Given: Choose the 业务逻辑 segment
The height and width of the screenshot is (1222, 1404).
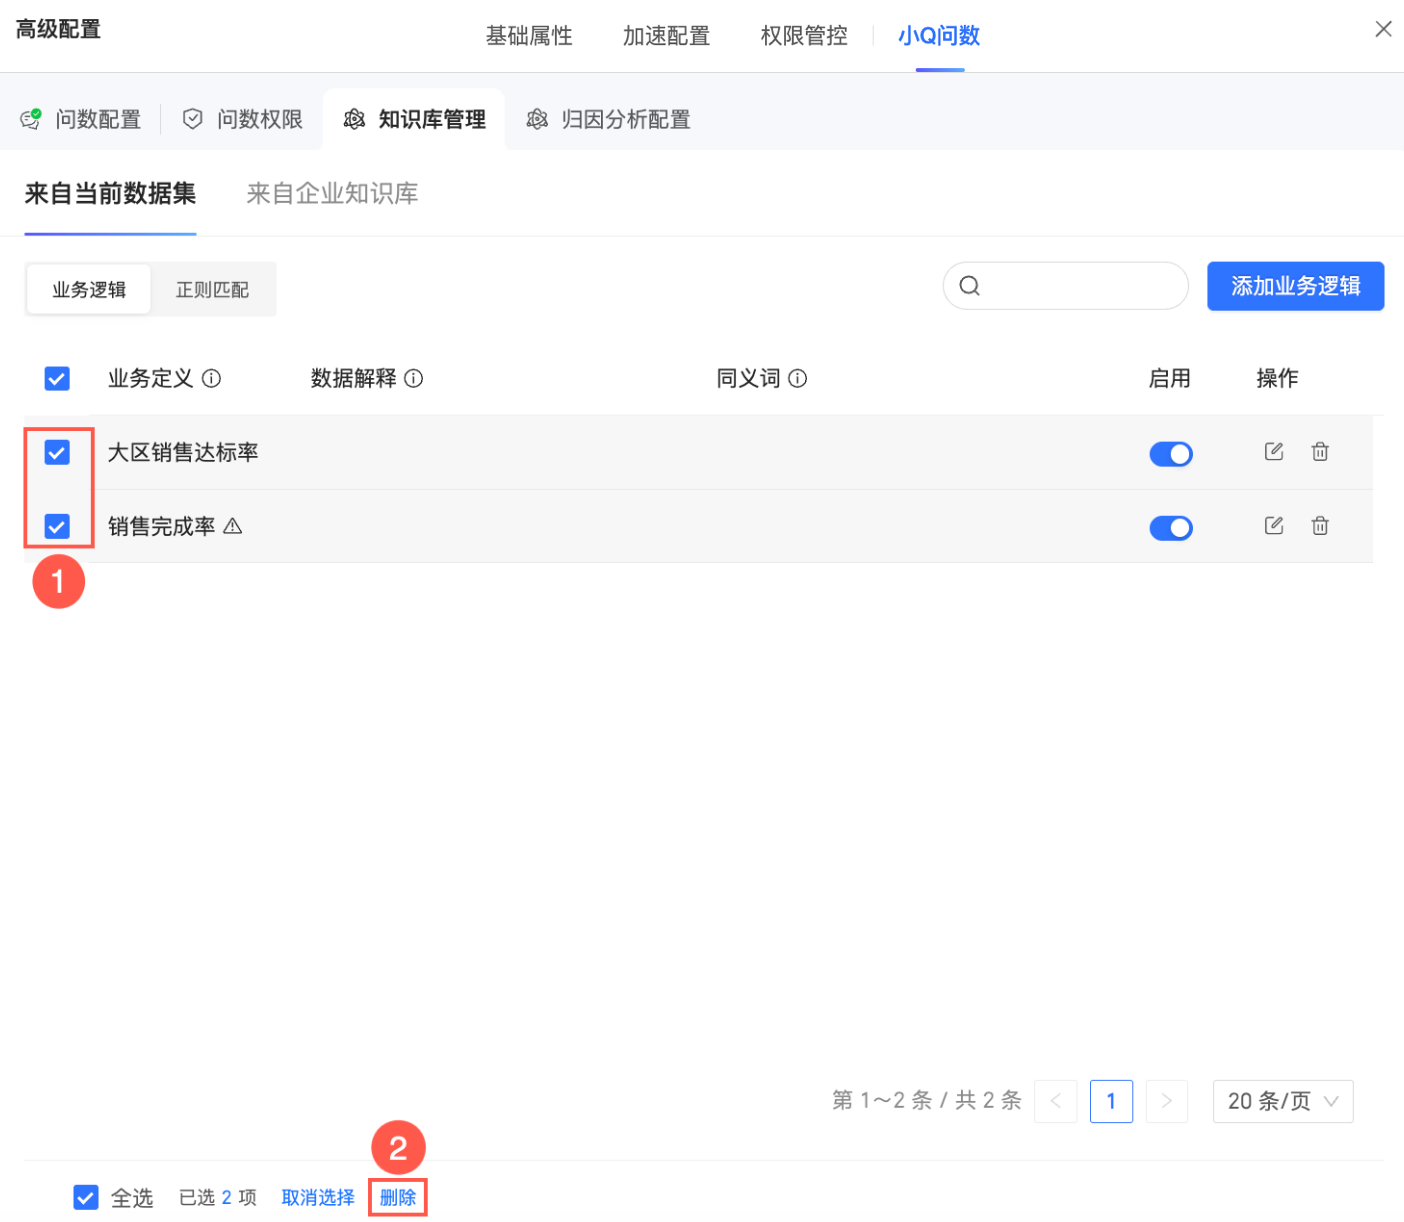Looking at the screenshot, I should 89,290.
